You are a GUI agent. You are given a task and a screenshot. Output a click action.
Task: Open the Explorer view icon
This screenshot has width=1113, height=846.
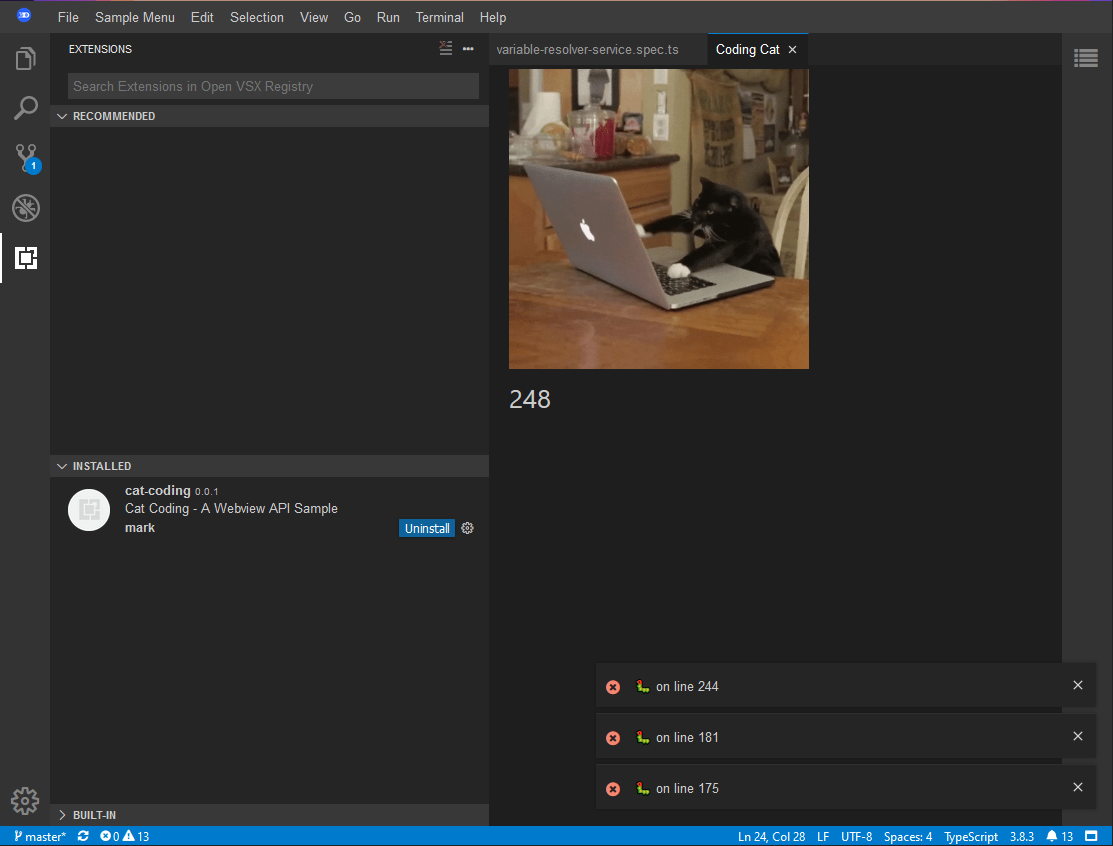[x=25, y=58]
